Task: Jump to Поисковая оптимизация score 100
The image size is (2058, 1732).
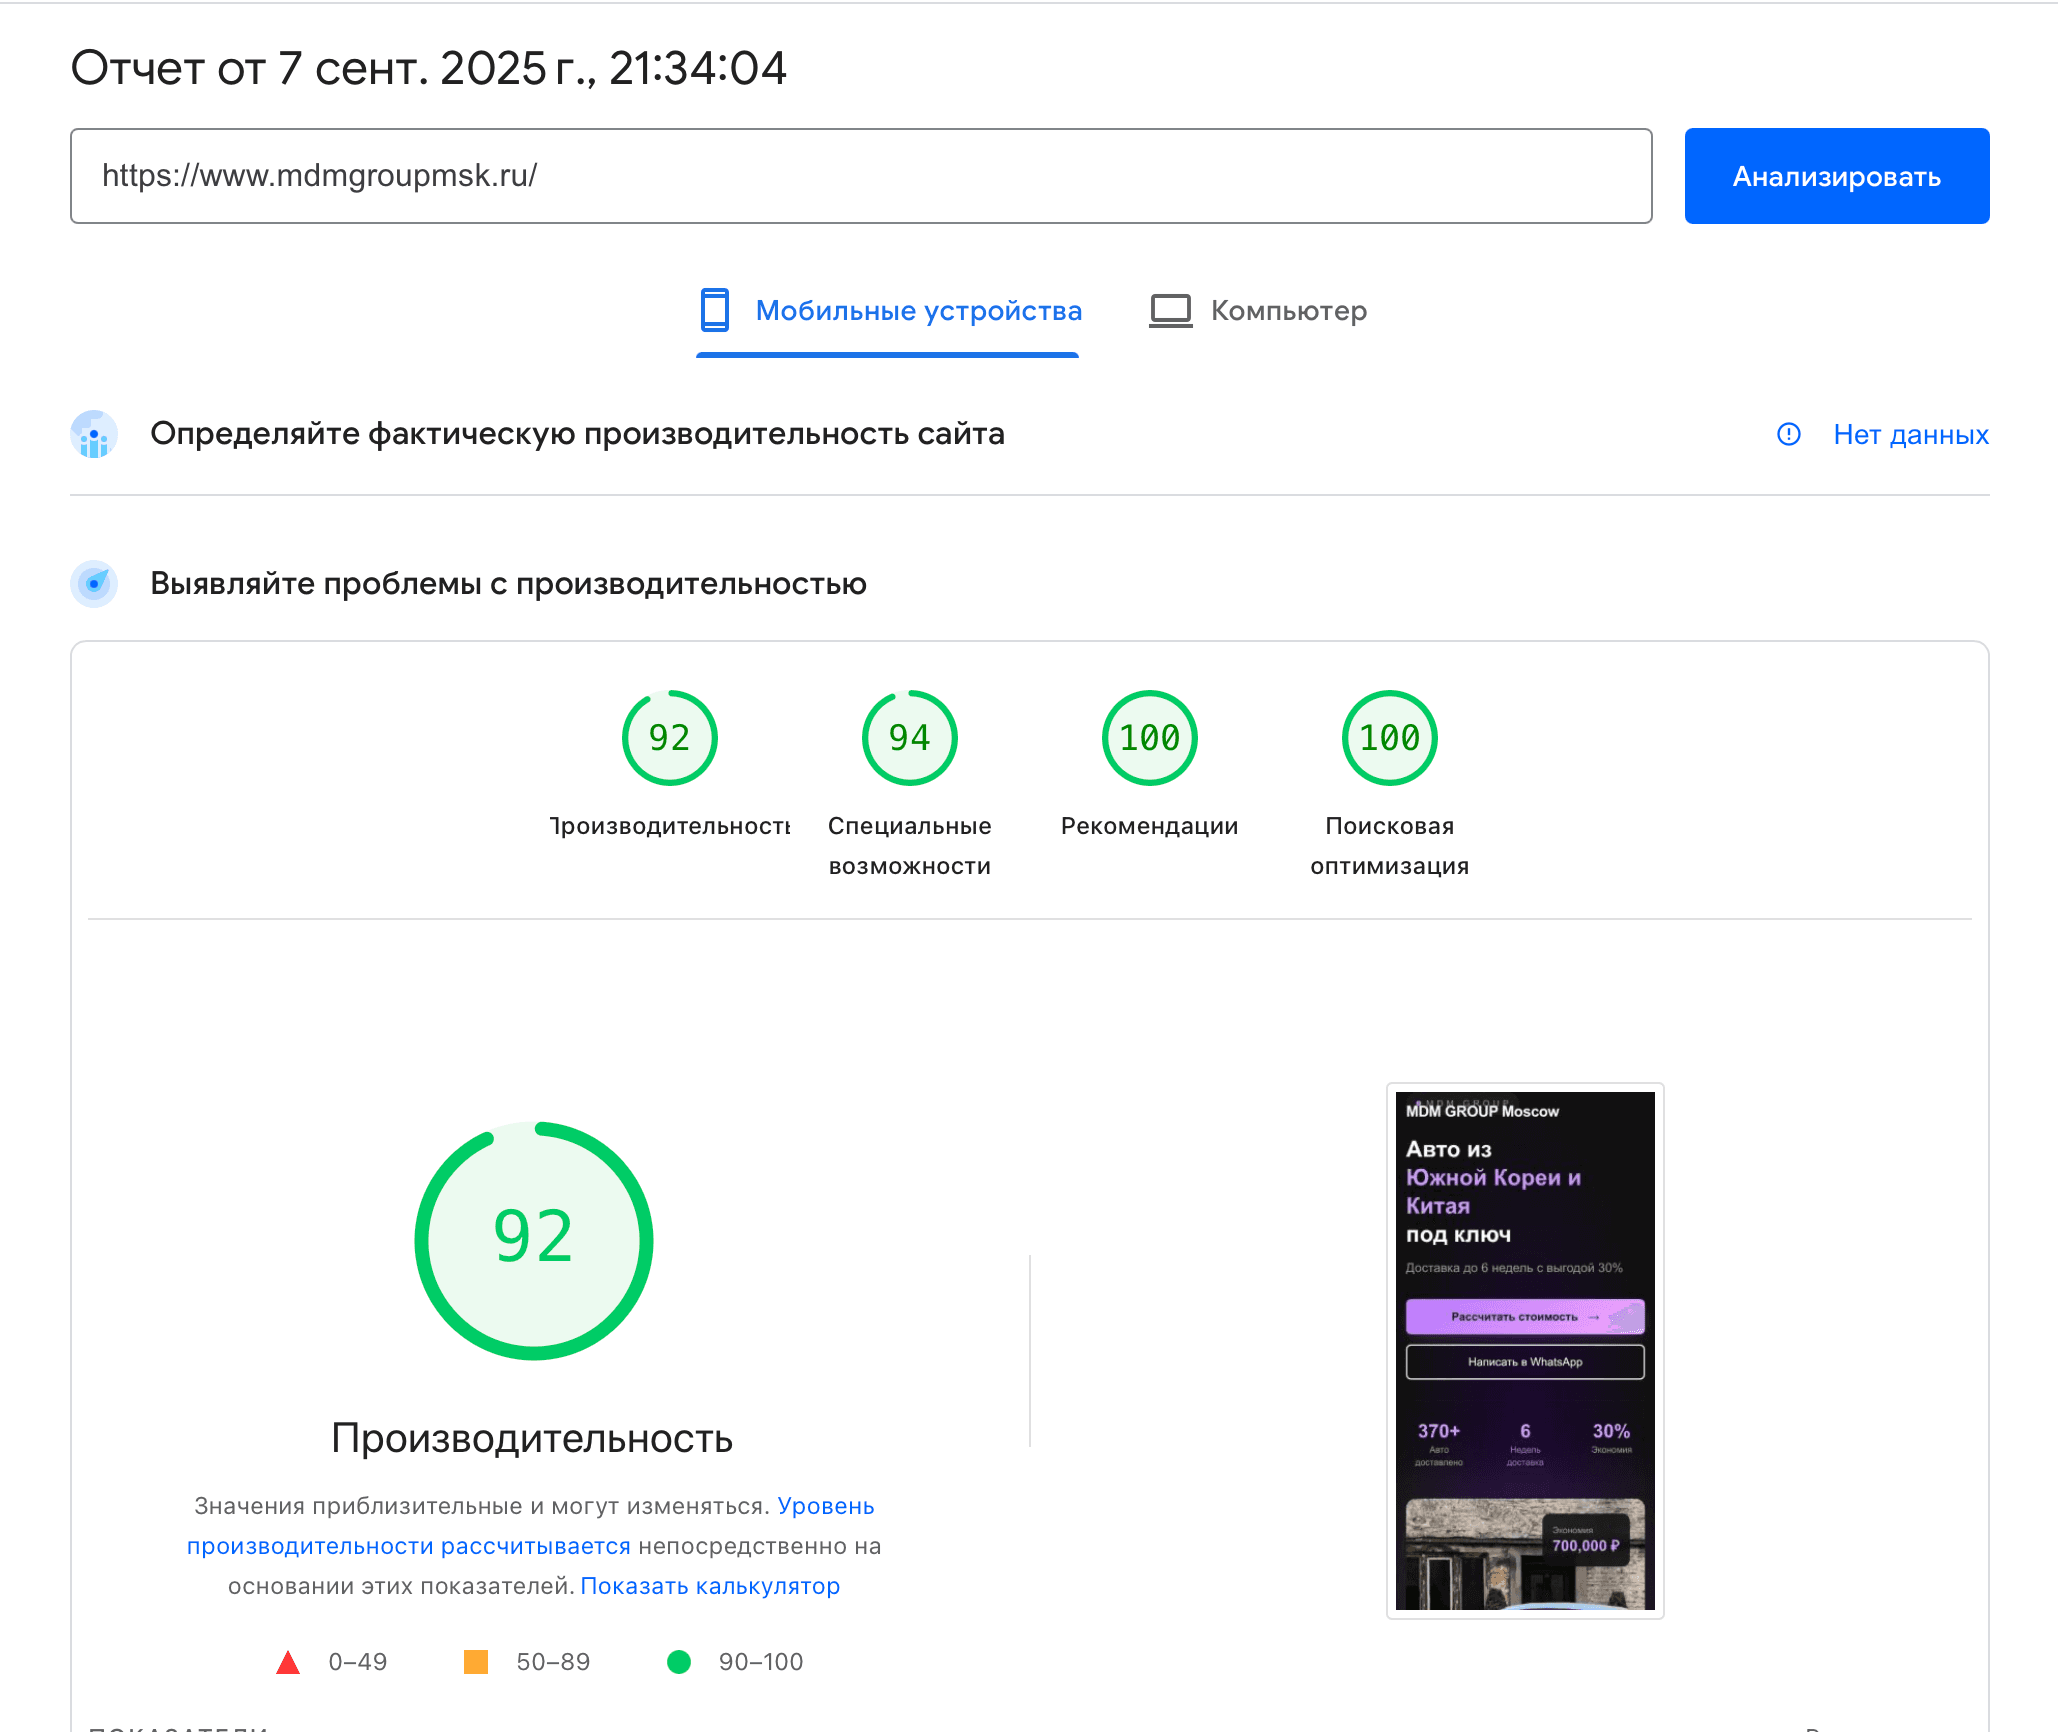Action: (x=1389, y=738)
